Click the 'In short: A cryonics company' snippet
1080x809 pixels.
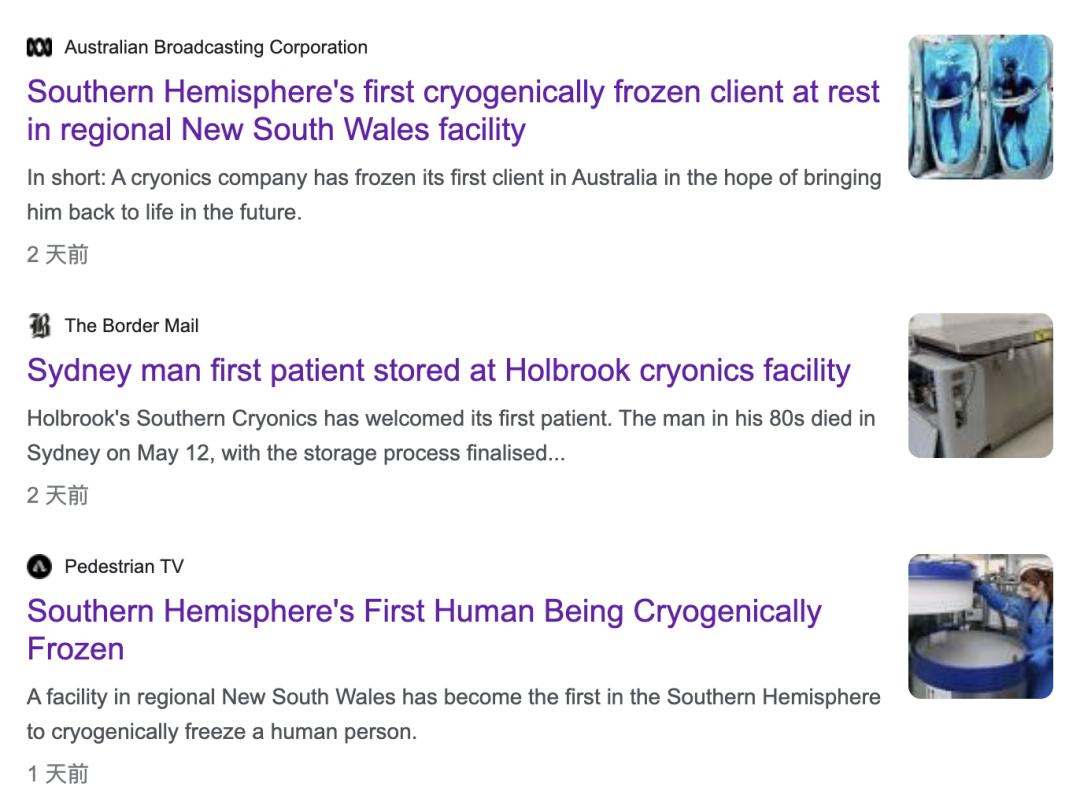(x=454, y=195)
